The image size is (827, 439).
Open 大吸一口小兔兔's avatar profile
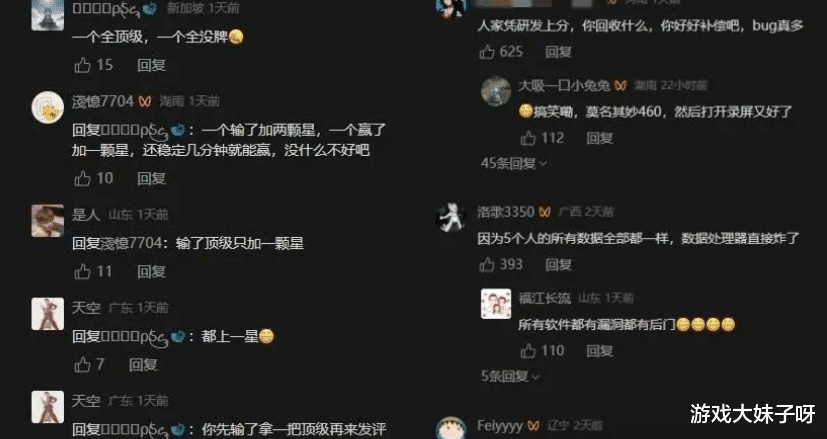[496, 91]
